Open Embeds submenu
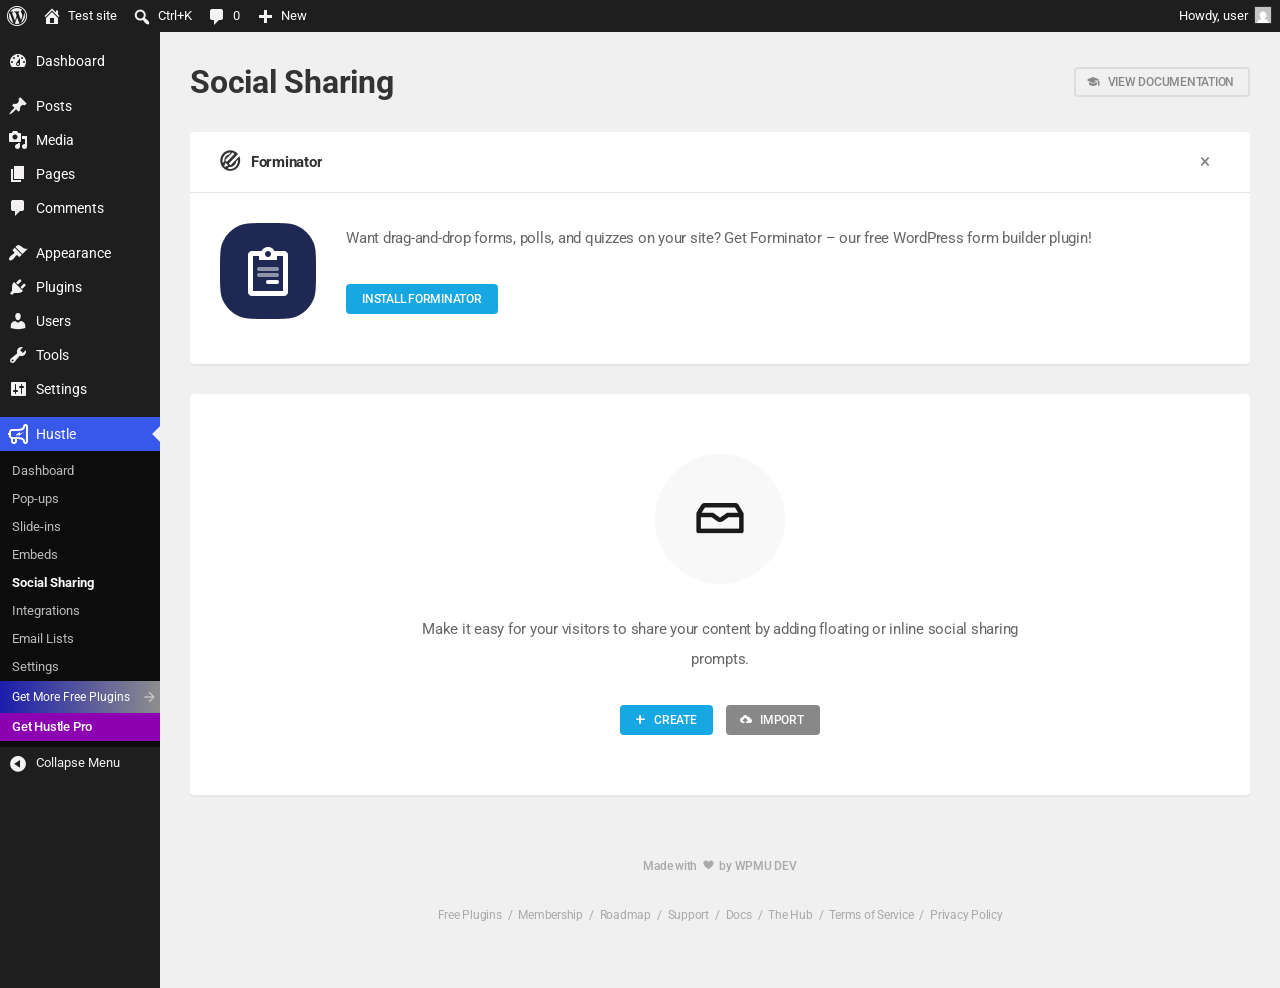Image resolution: width=1280 pixels, height=988 pixels. tap(35, 555)
